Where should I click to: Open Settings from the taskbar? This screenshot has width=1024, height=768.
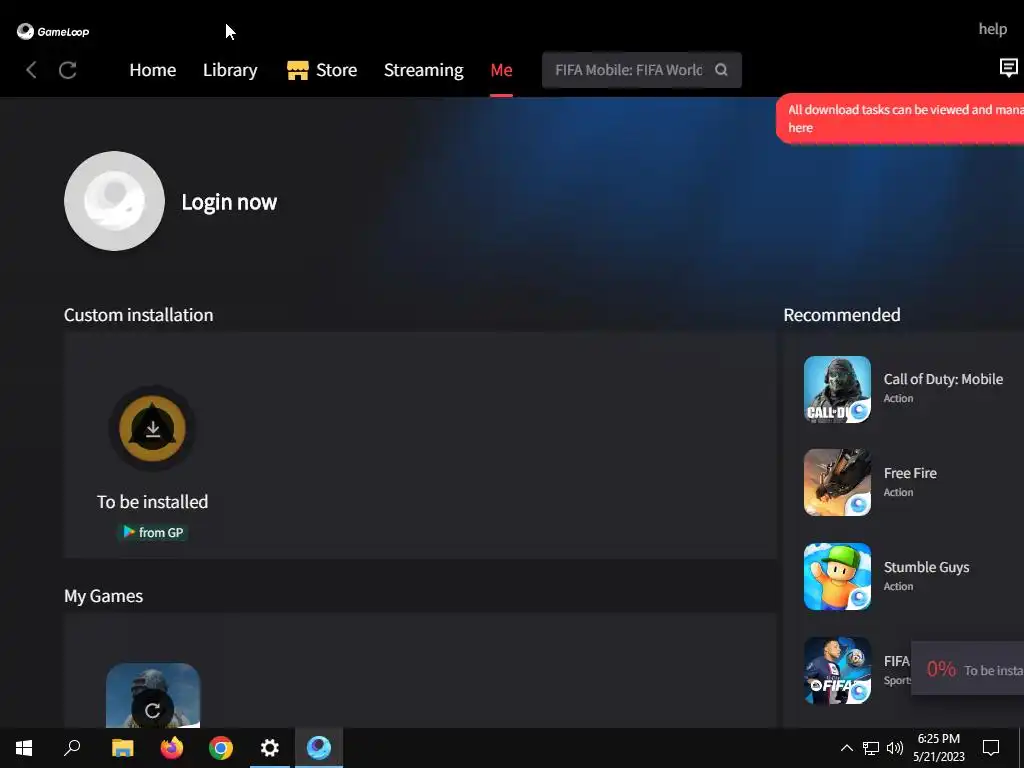(270, 748)
